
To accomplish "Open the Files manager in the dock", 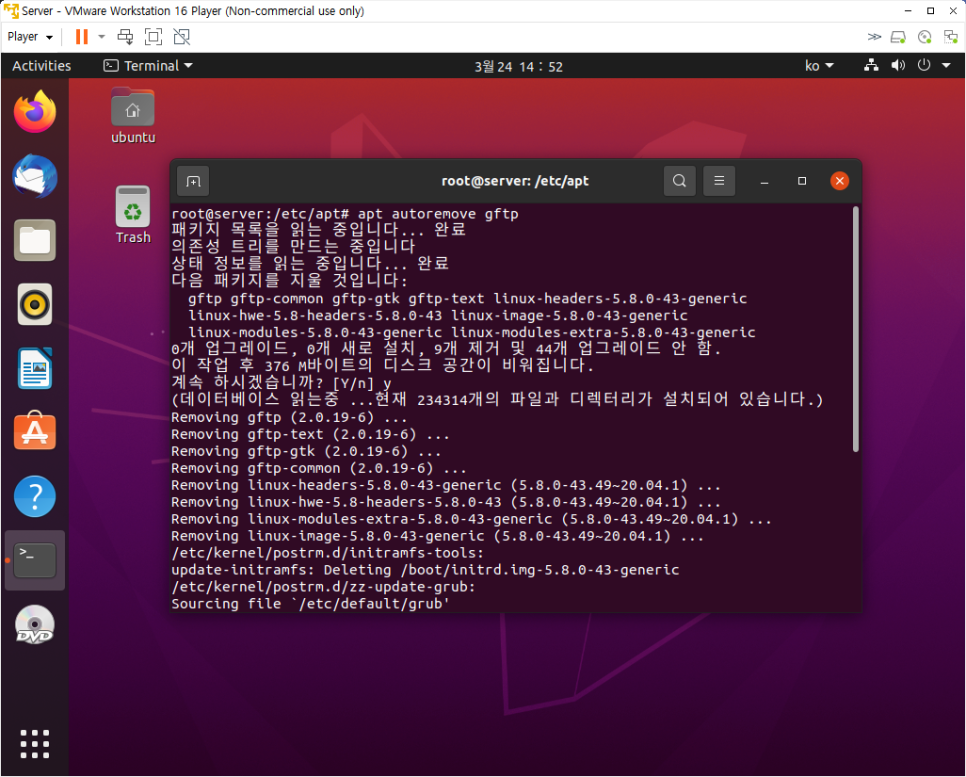I will tap(34, 240).
